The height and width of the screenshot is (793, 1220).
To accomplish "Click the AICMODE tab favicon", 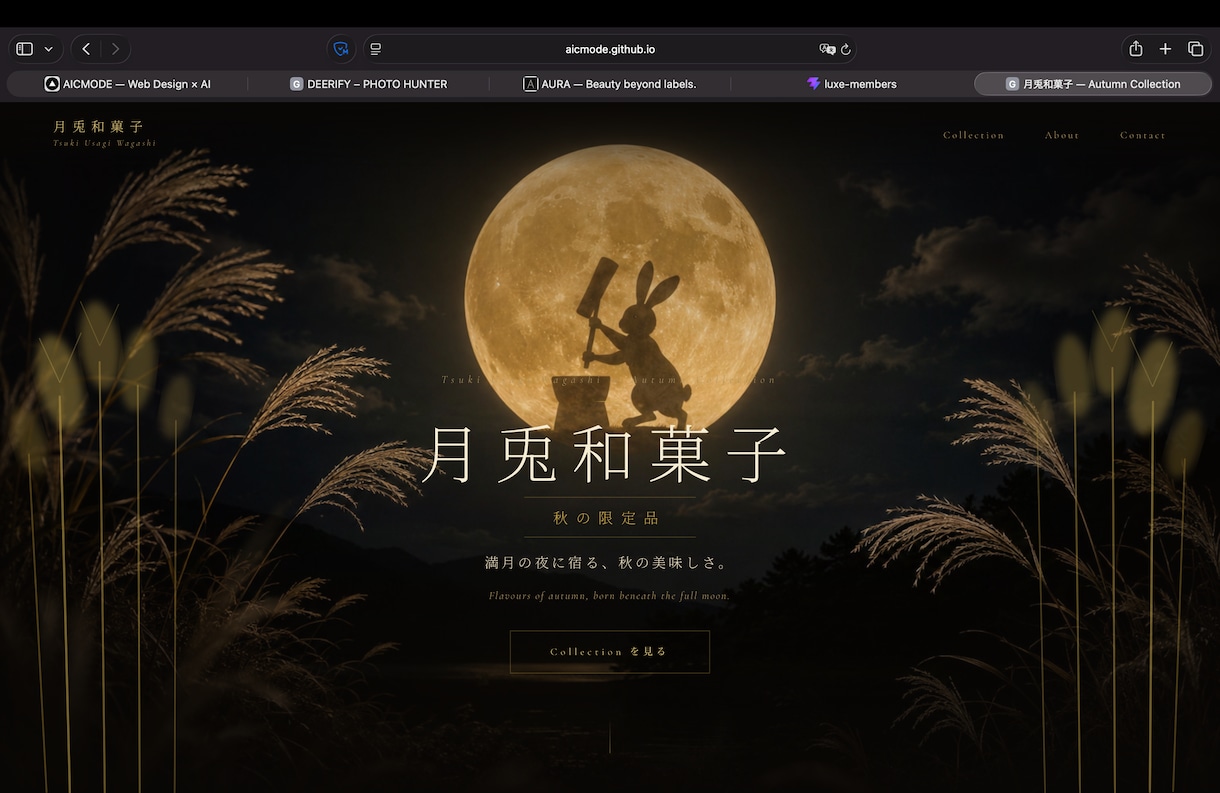I will tap(52, 84).
